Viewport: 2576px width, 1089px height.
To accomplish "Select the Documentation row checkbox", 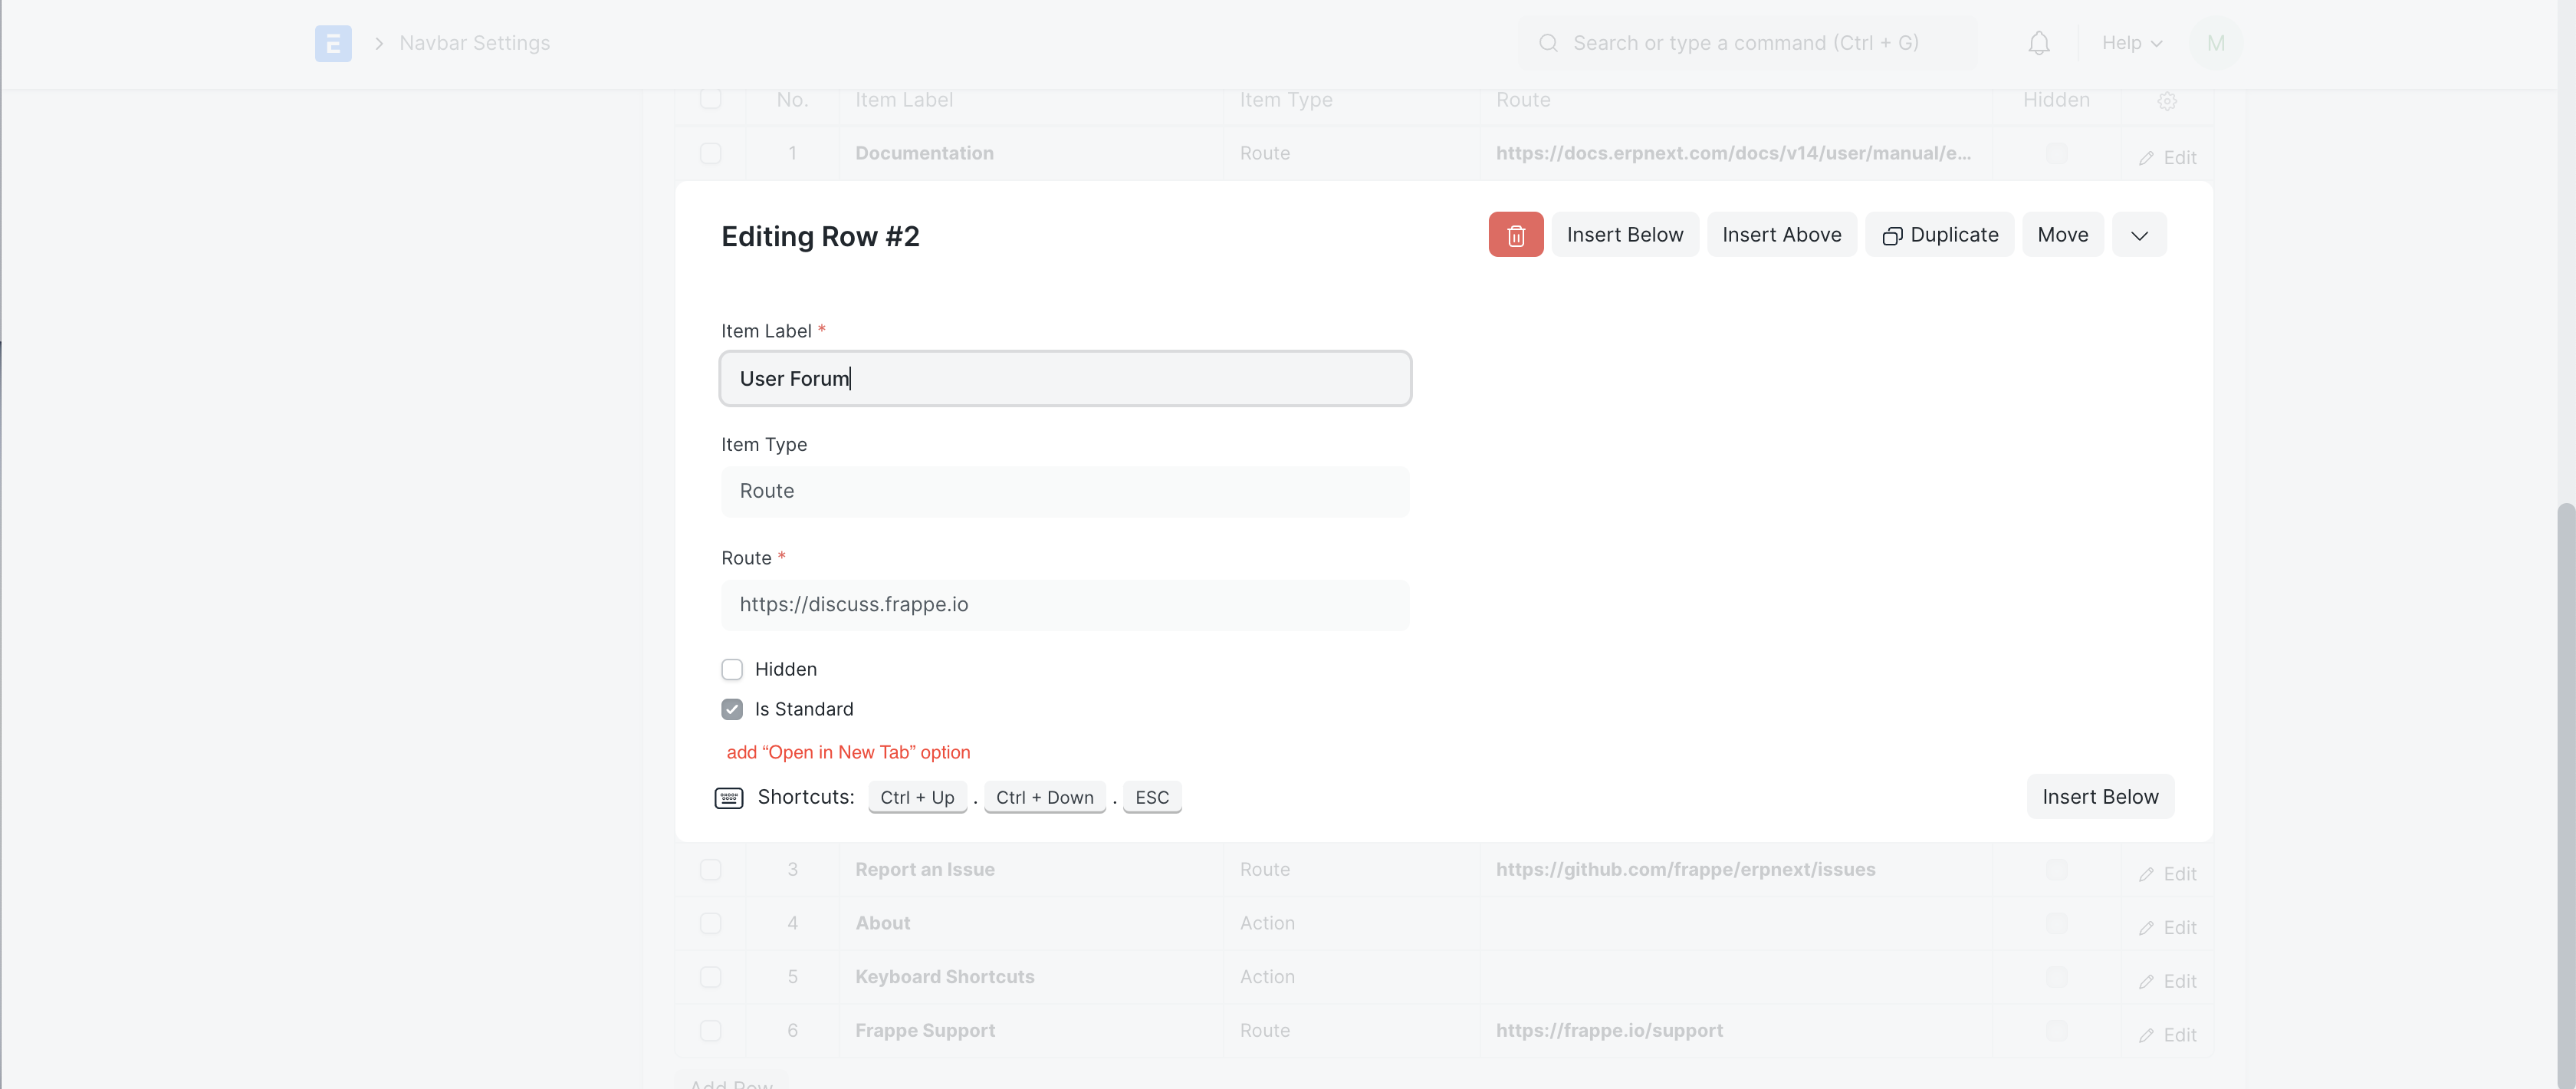I will pos(711,153).
